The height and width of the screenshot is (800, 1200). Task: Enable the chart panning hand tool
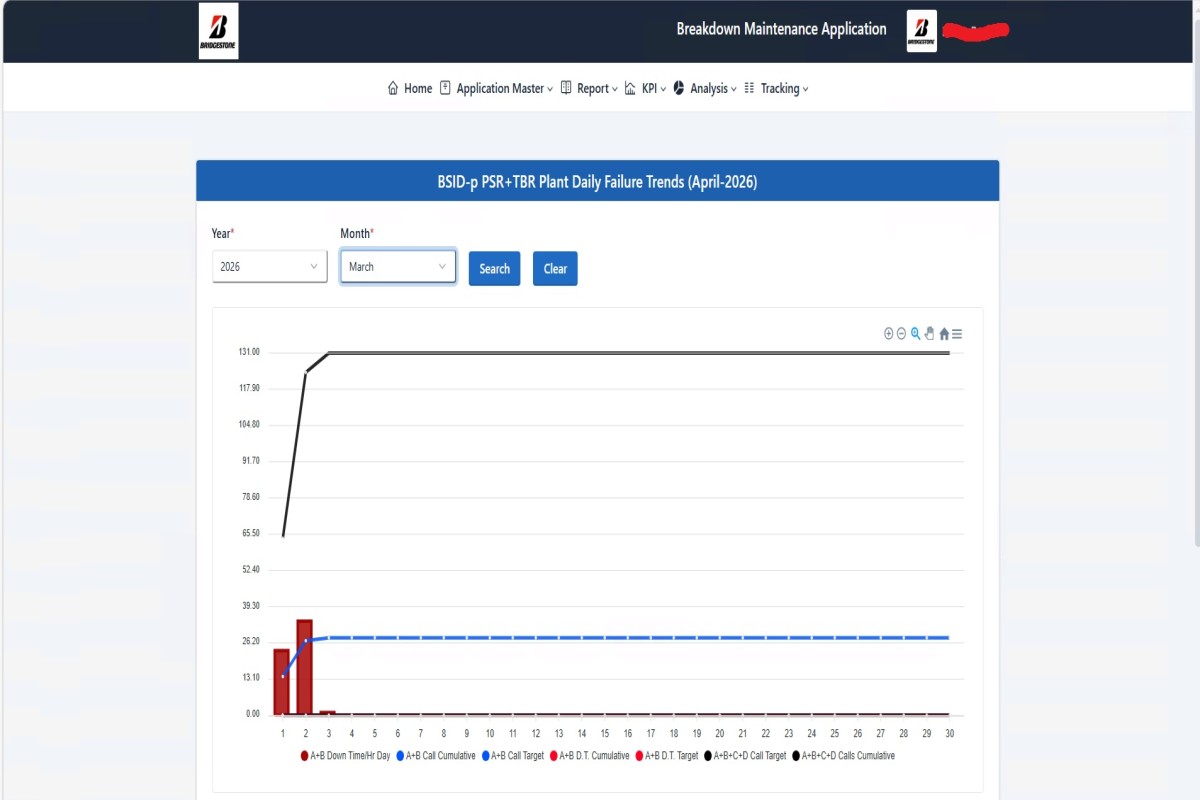[x=929, y=334]
